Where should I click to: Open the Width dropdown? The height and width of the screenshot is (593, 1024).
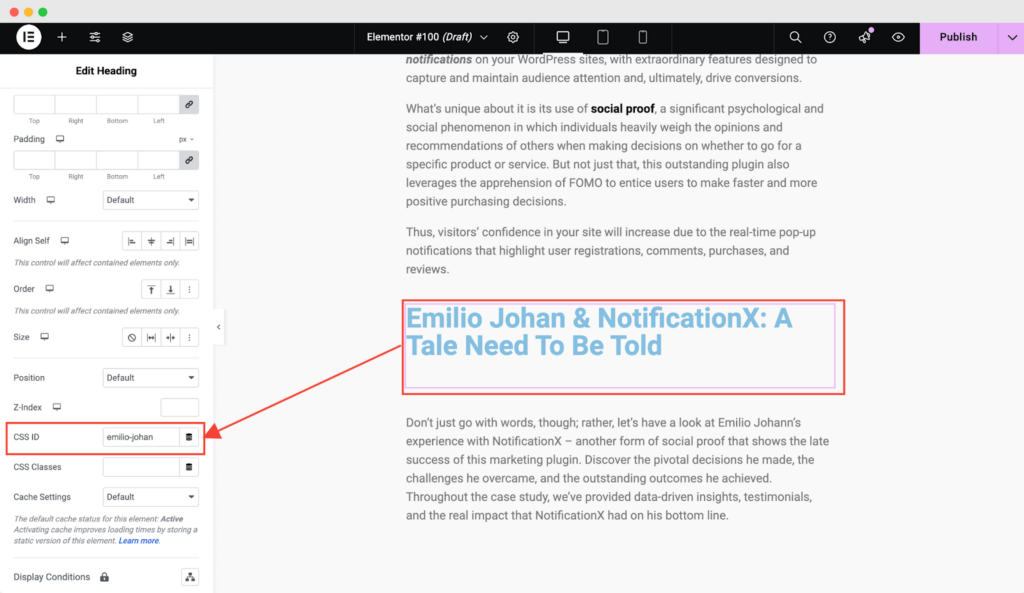tap(150, 200)
